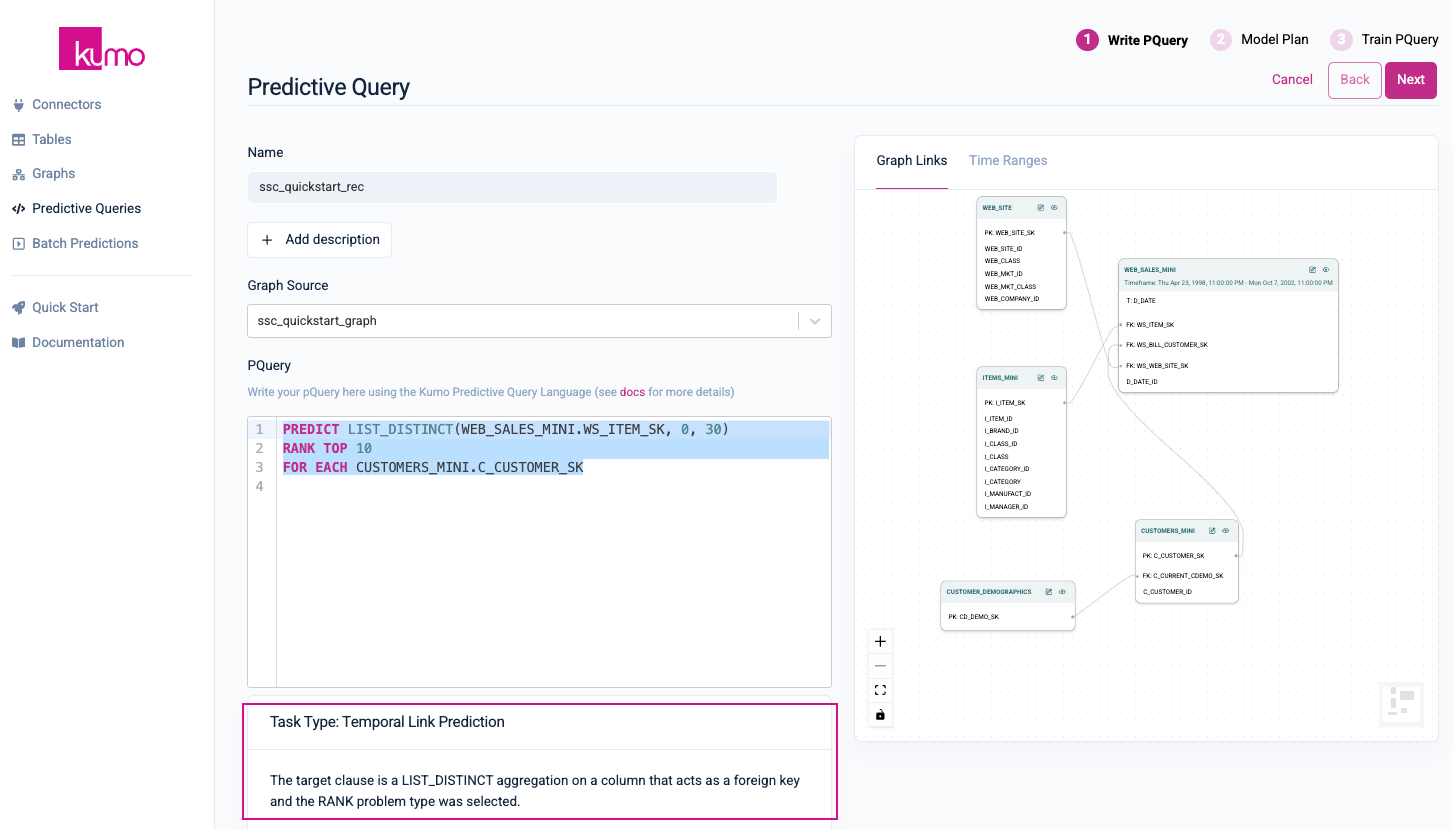Click the ssc_quickstart_graph selection field
Screen dimensions: 1453x830
(539, 321)
